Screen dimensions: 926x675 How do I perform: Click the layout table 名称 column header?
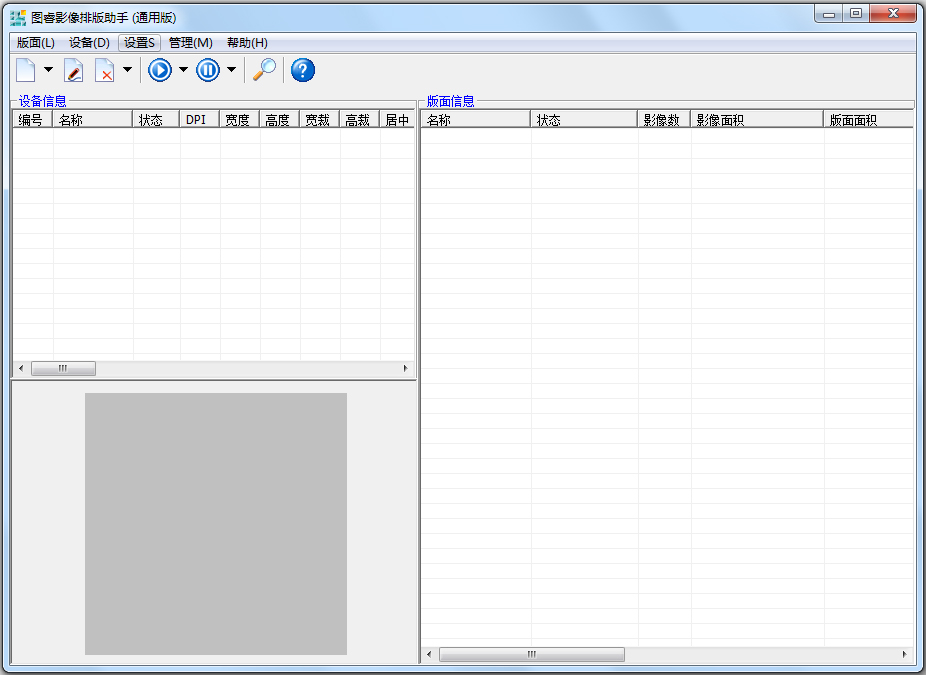476,120
